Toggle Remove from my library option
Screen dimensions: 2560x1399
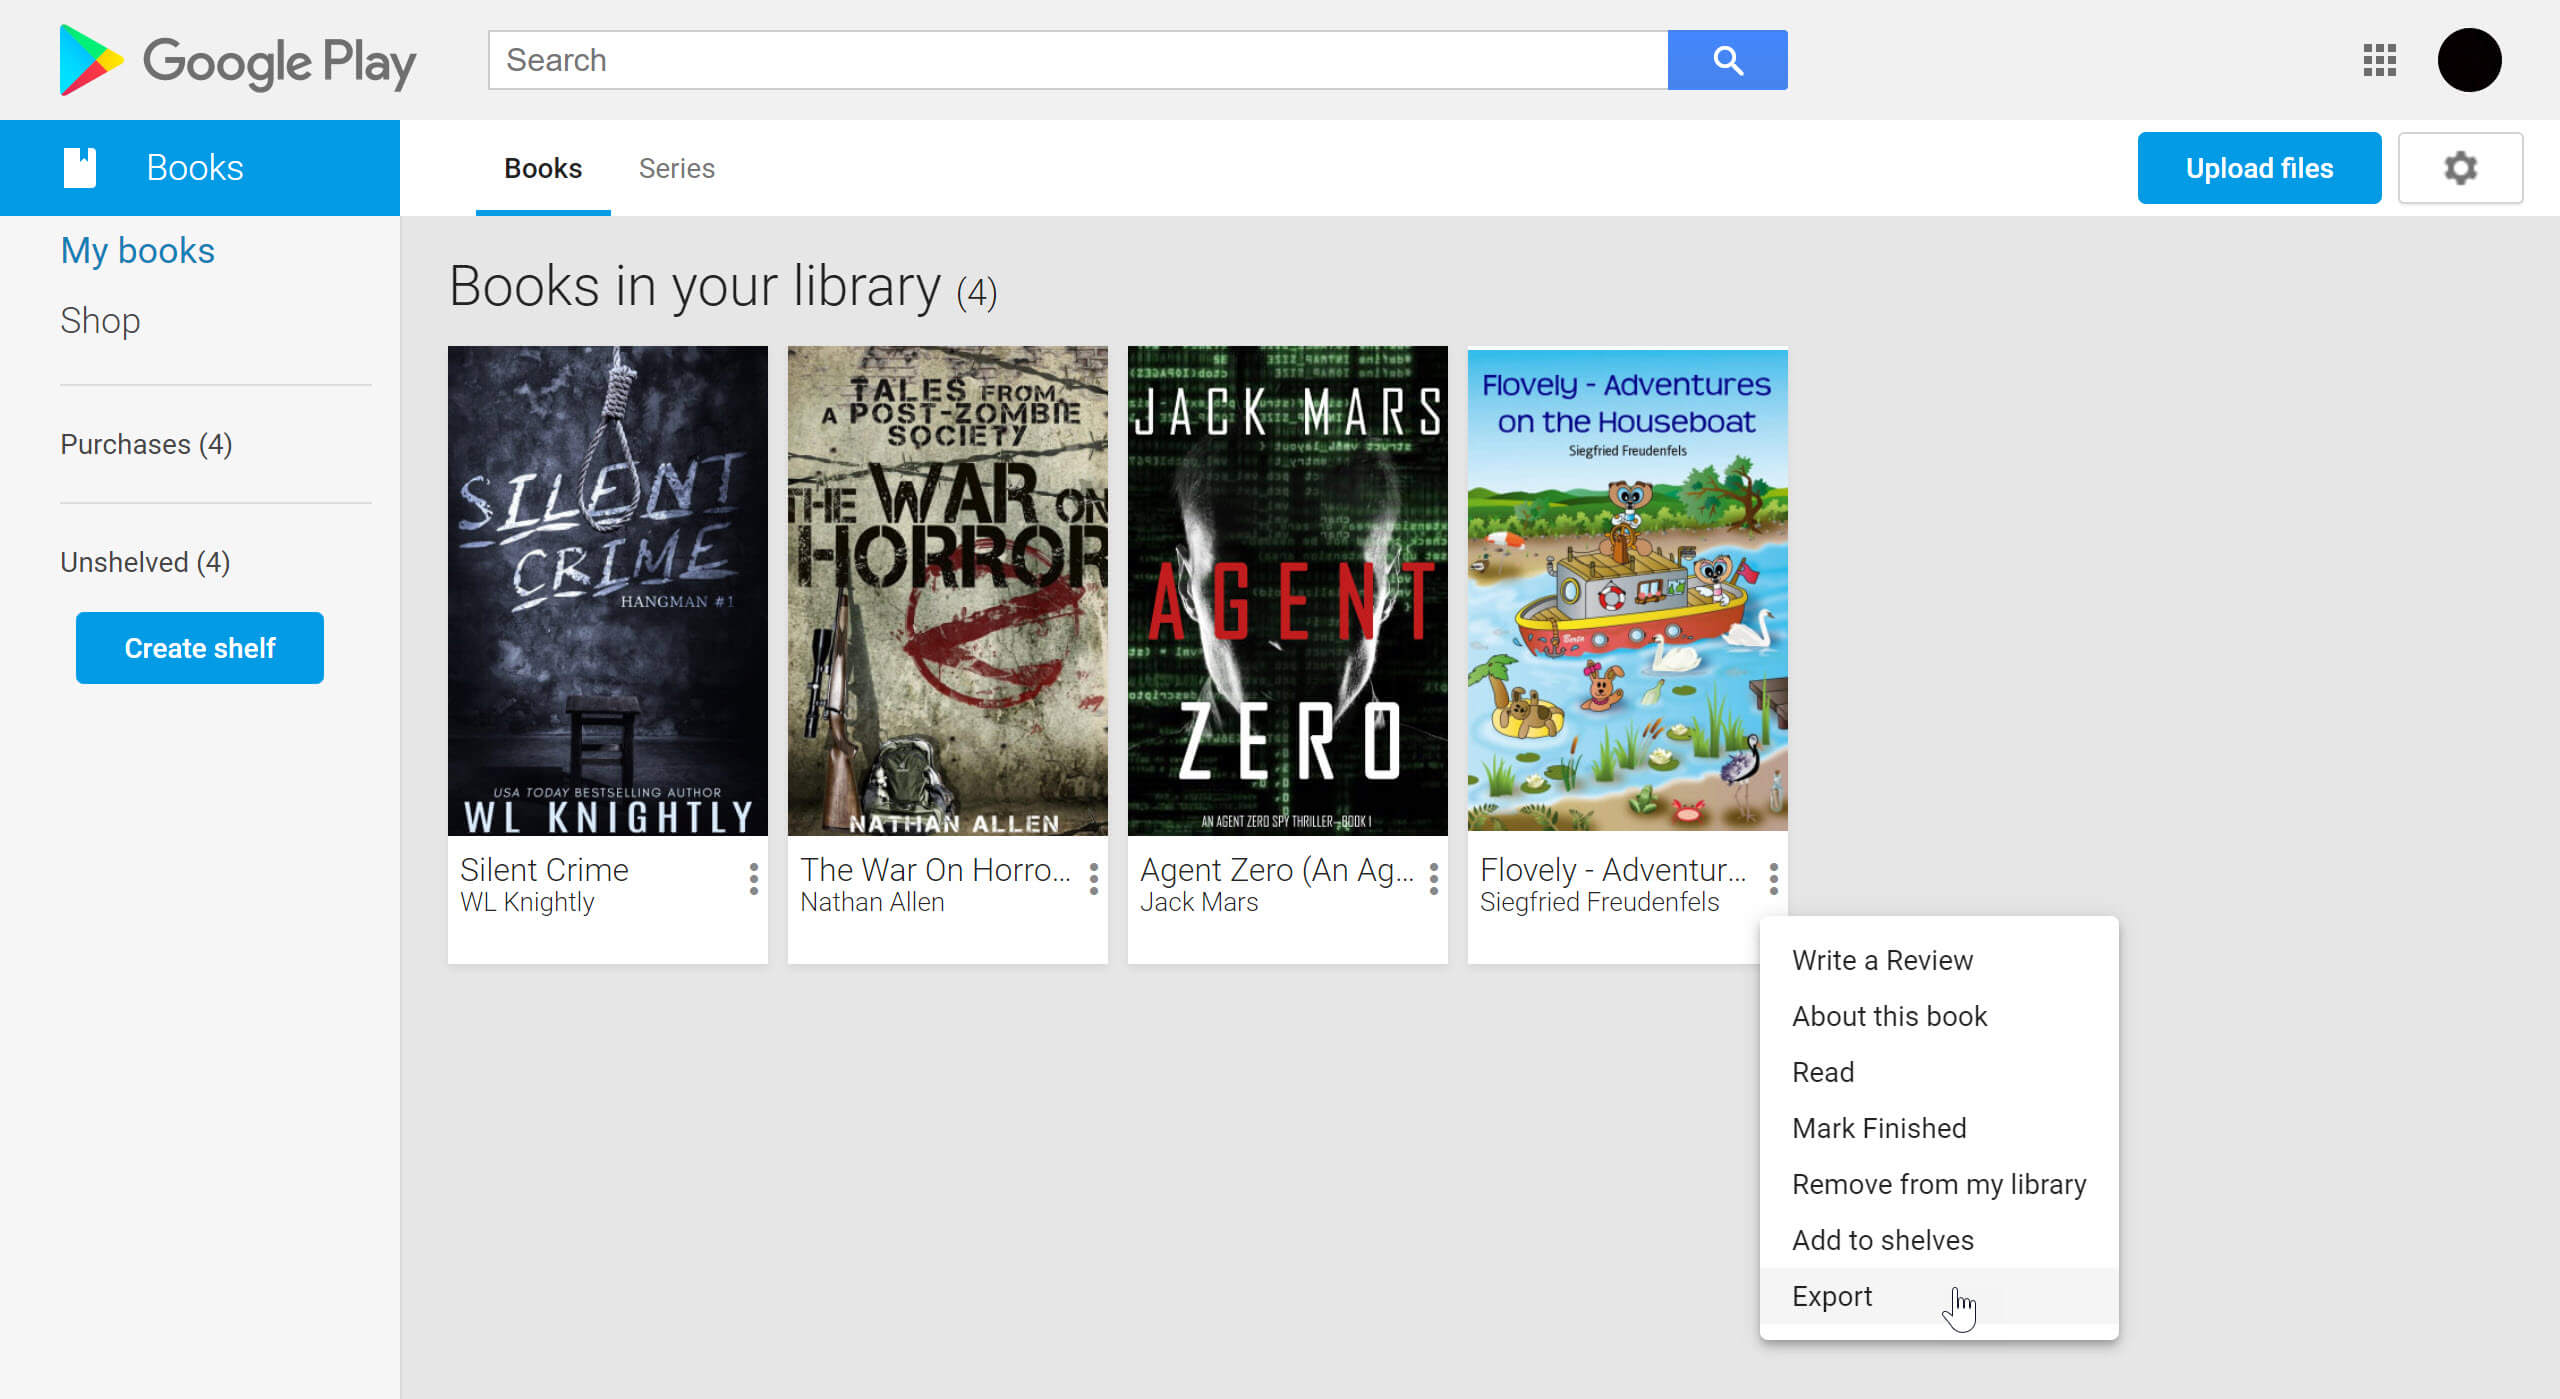click(x=1938, y=1184)
